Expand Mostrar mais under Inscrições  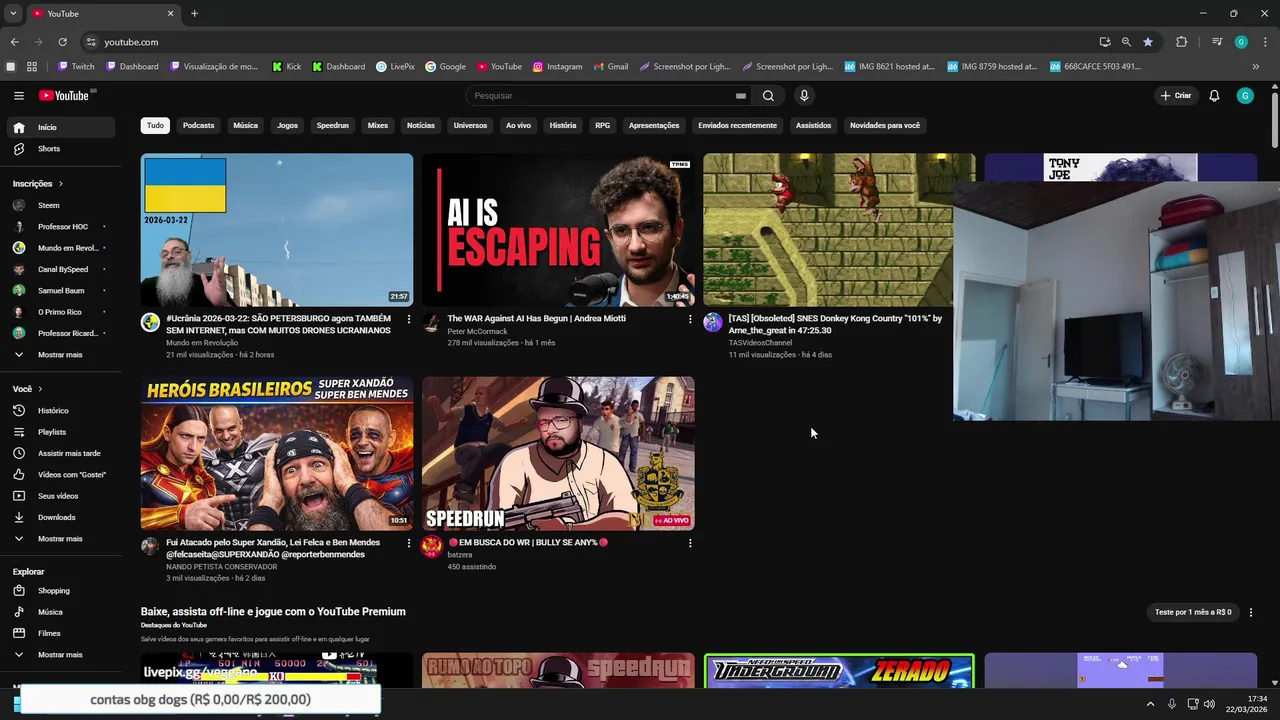click(x=62, y=355)
